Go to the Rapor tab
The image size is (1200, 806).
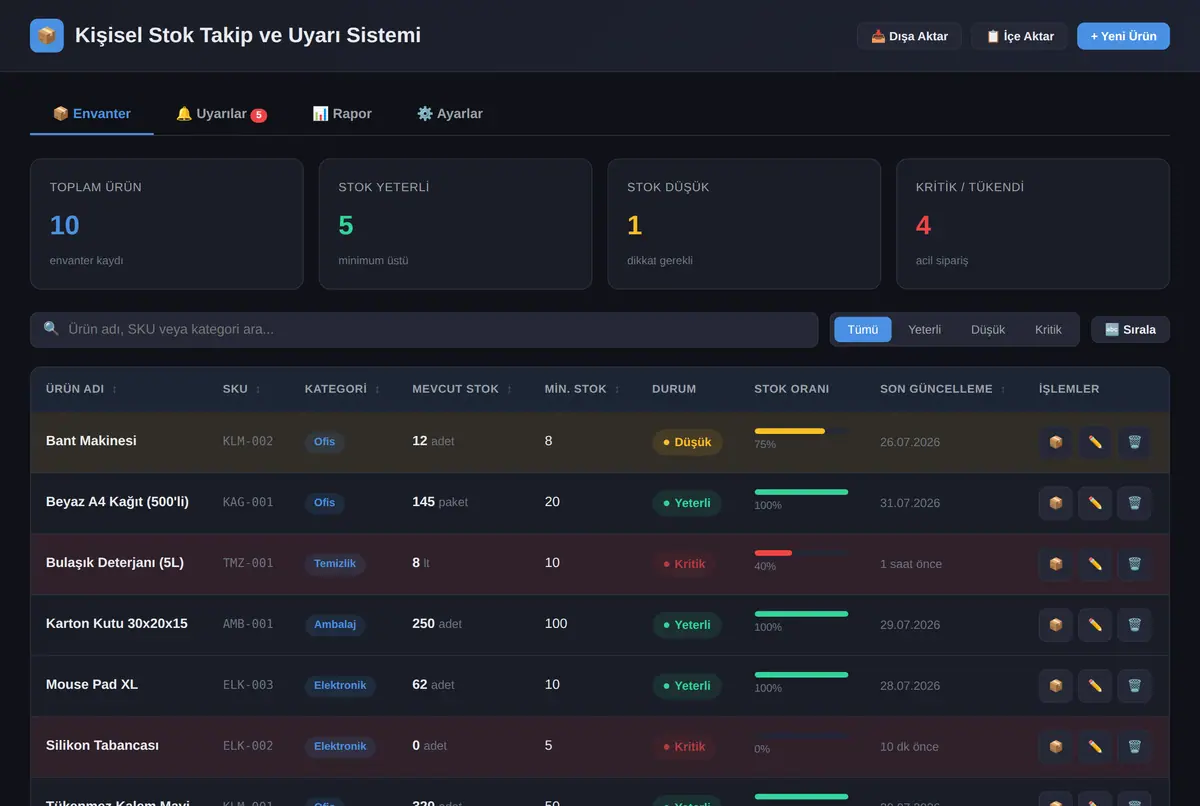tap(342, 114)
